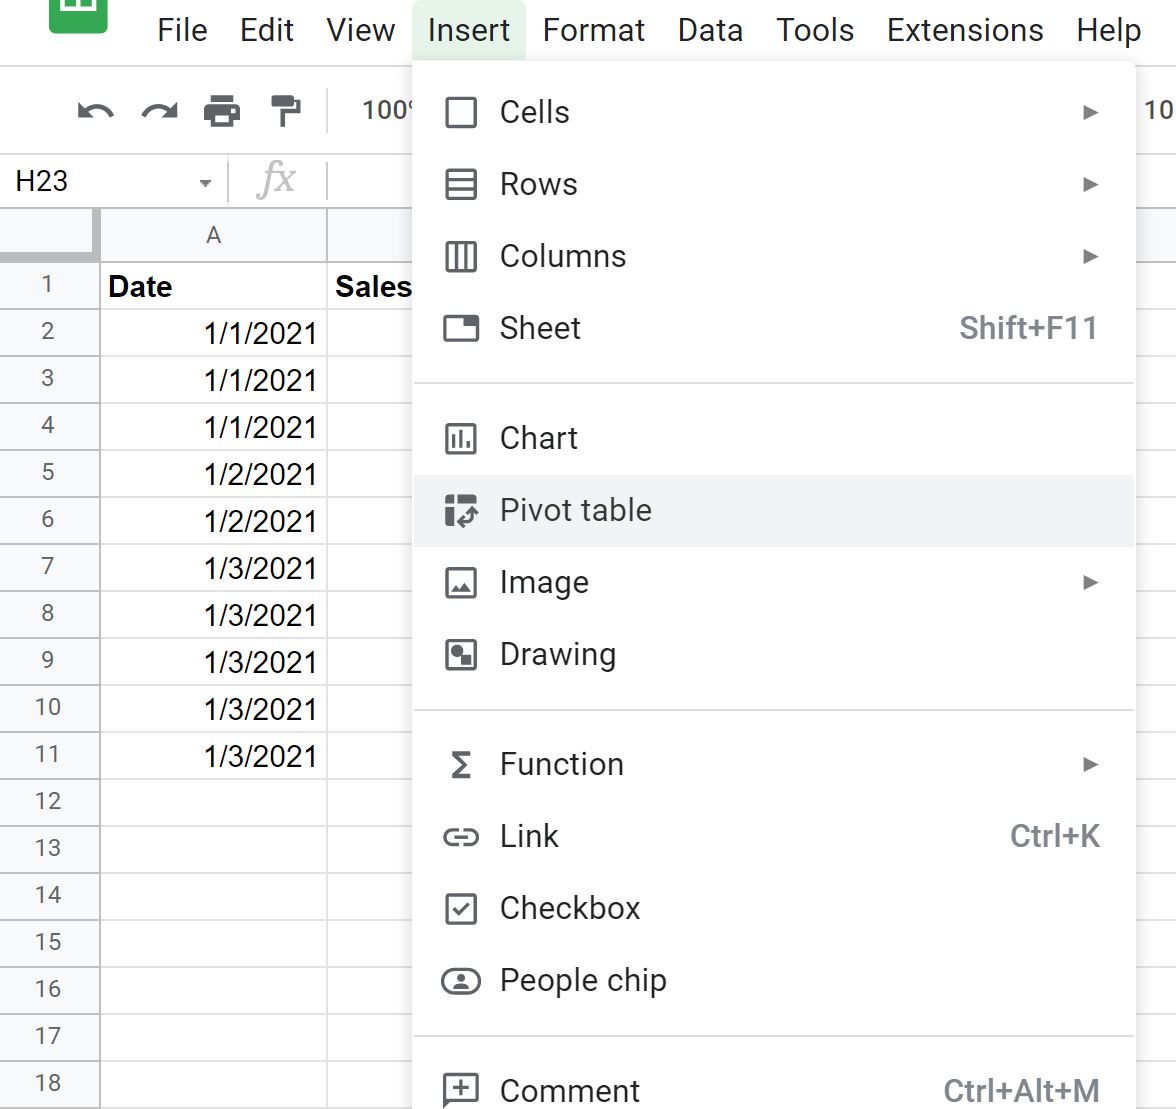Click the Link chain icon
Screen dimensions: 1176x1109
460,837
